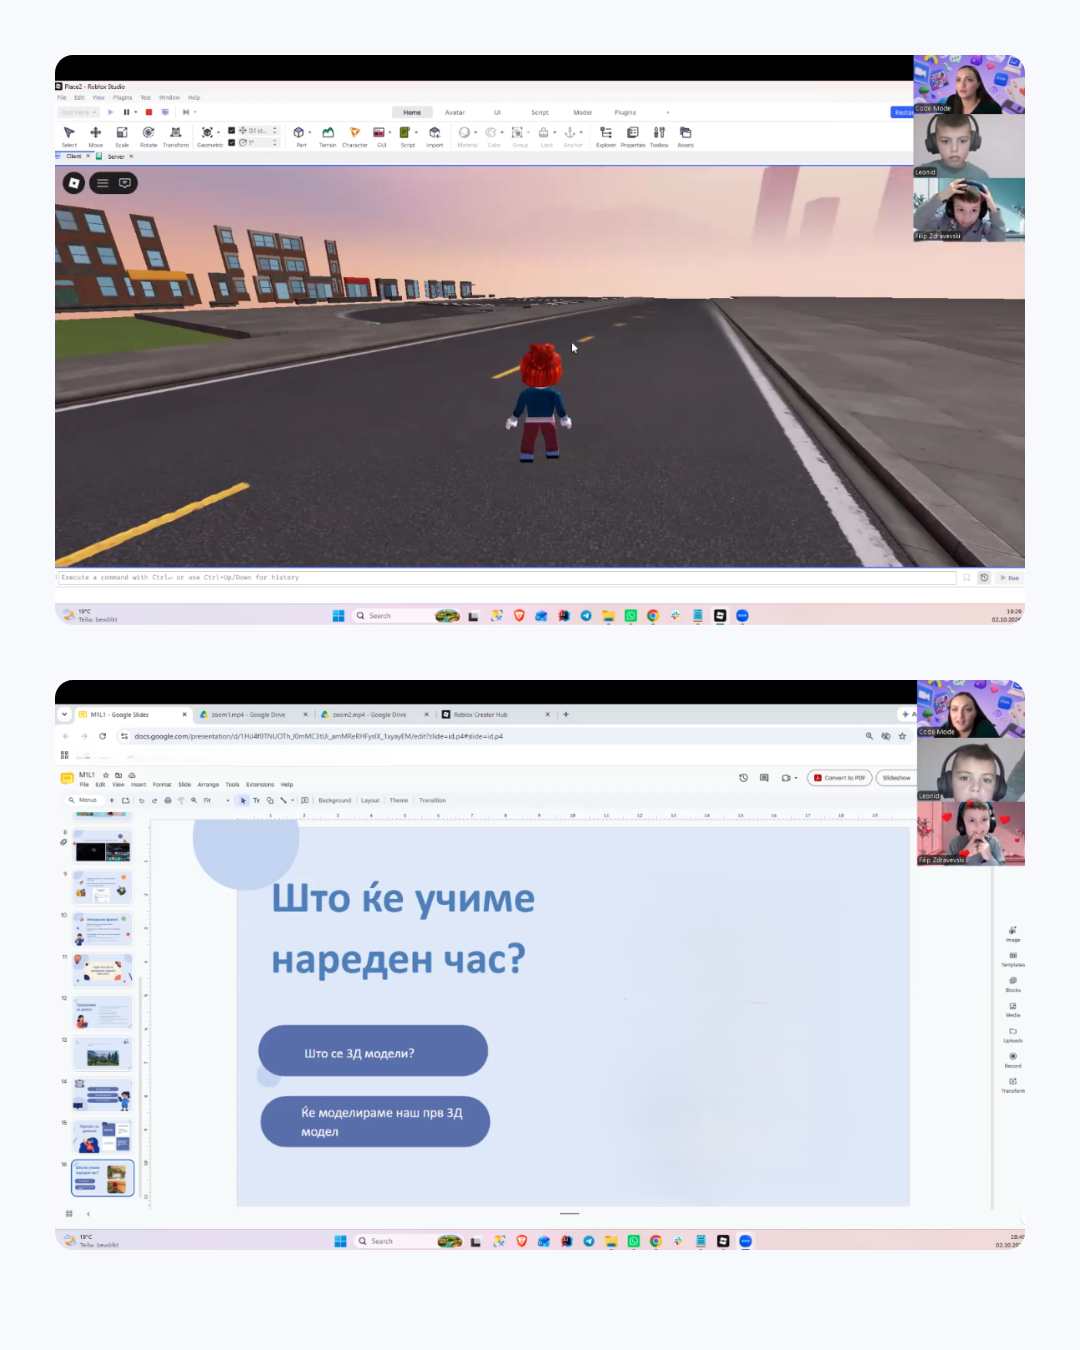Viewport: 1080px width, 1350px height.
Task: Click the command history icon beside Run
Action: [984, 578]
